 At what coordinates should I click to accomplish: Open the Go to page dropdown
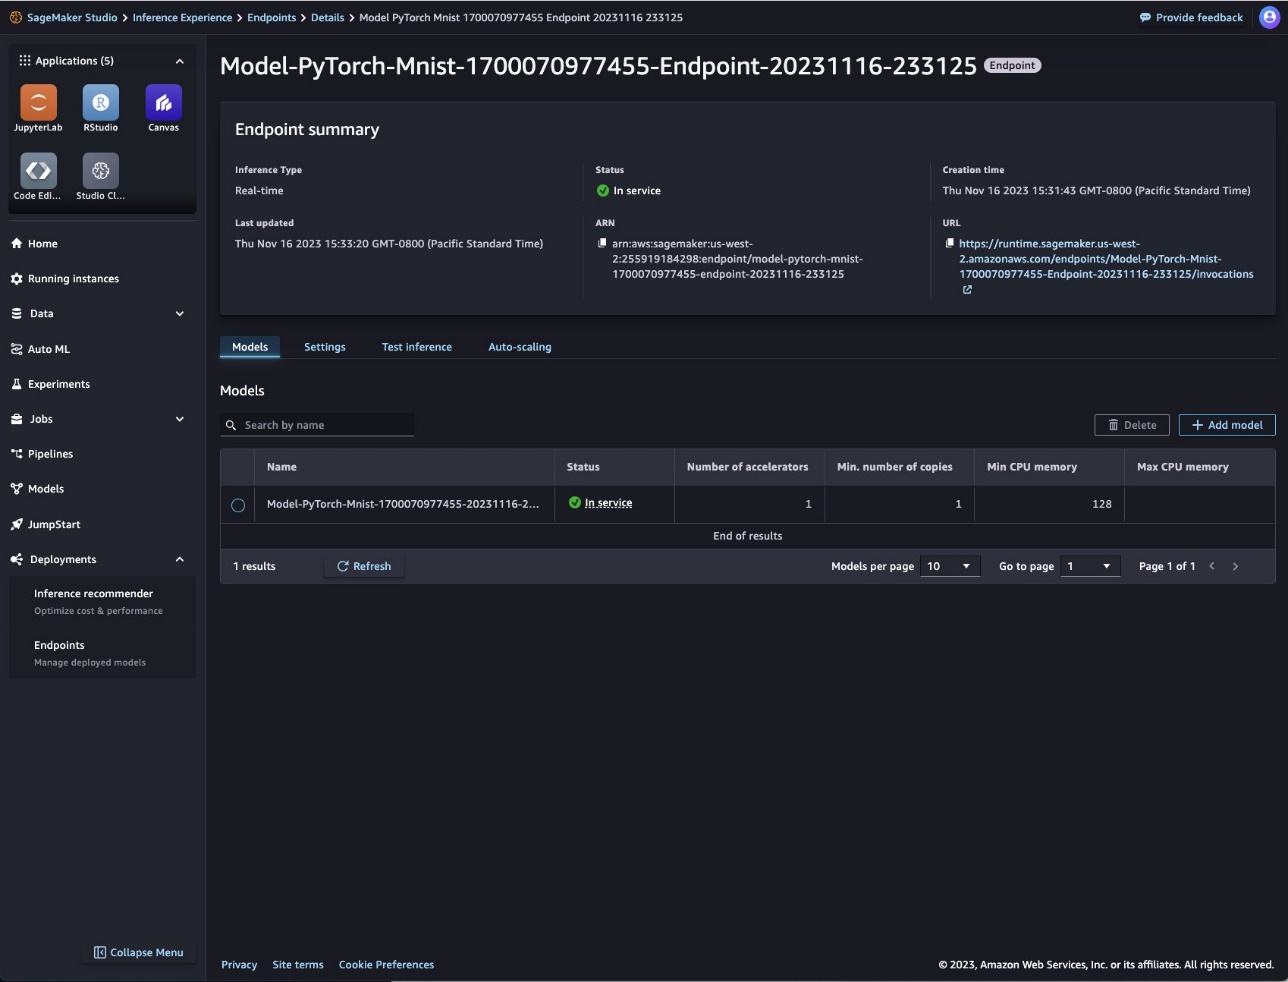[x=1090, y=566]
